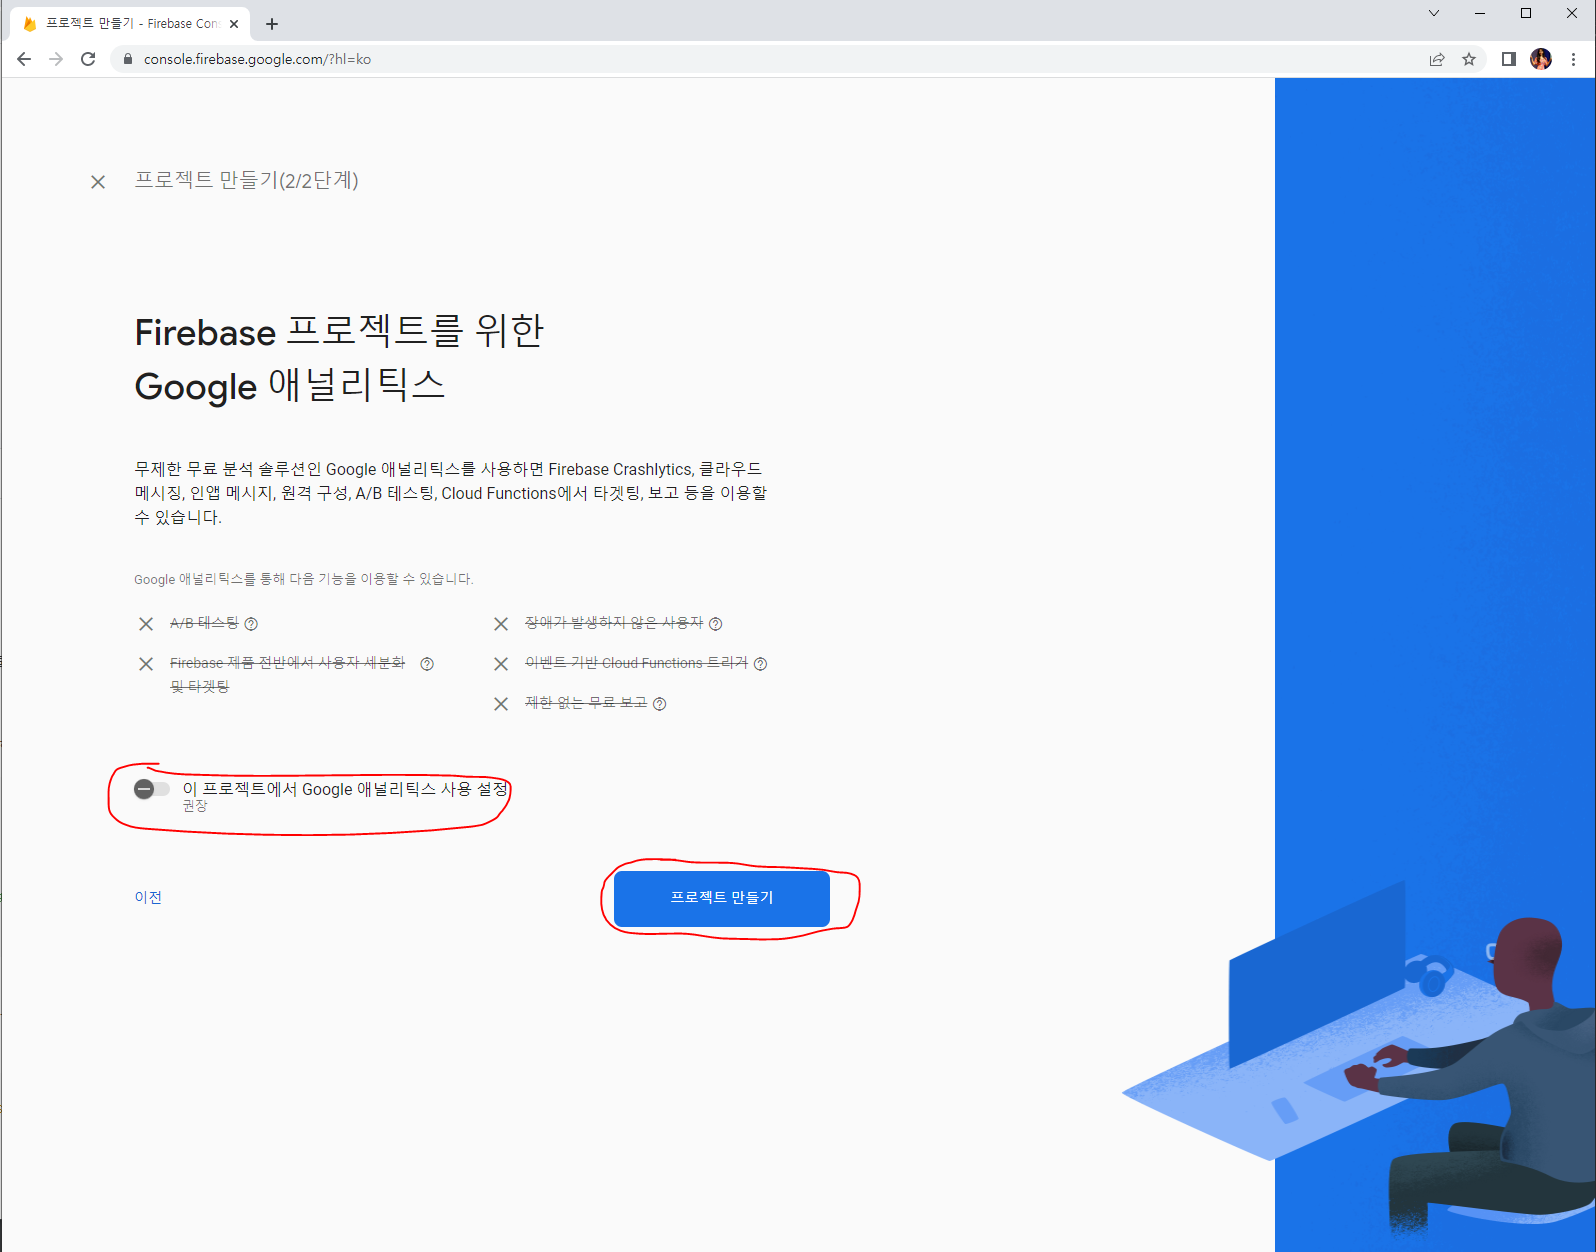Click the lock site info icon

[x=127, y=59]
